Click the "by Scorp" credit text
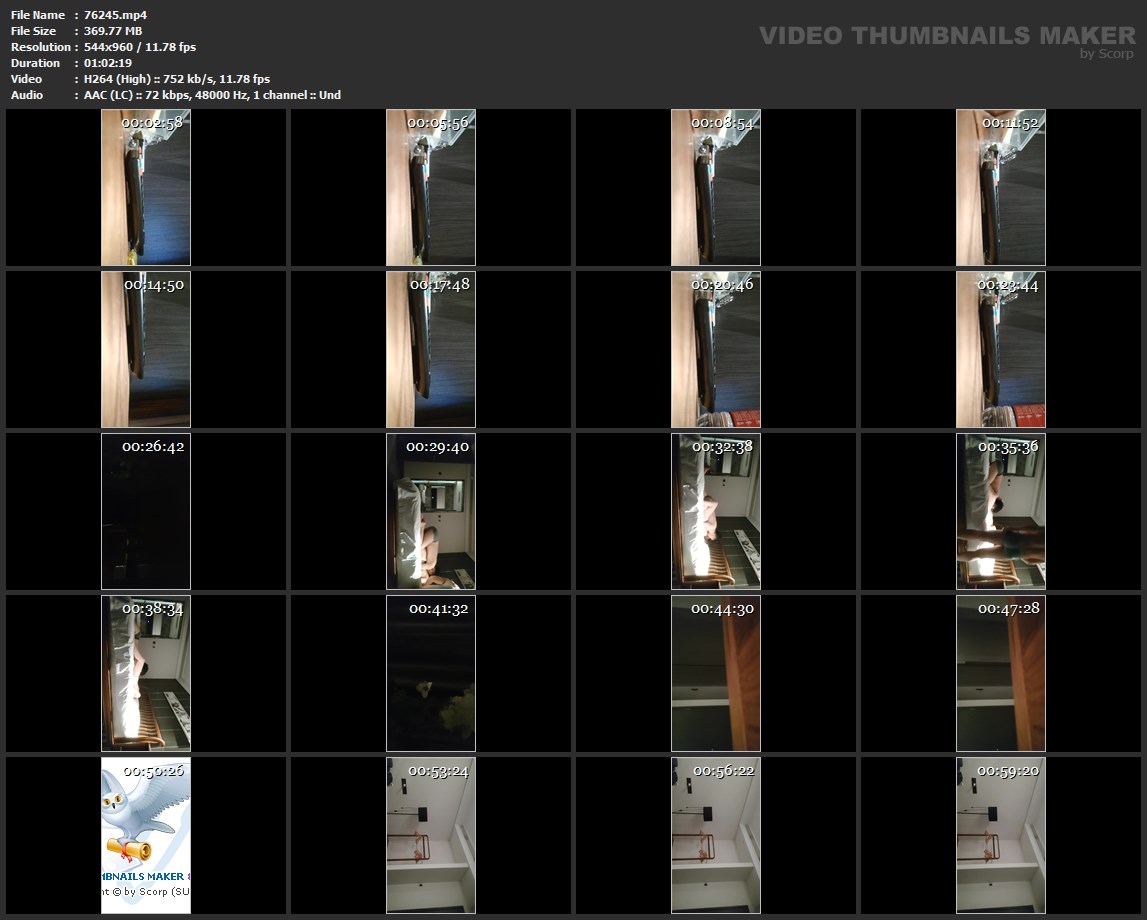Image resolution: width=1147 pixels, height=920 pixels. (x=1106, y=54)
